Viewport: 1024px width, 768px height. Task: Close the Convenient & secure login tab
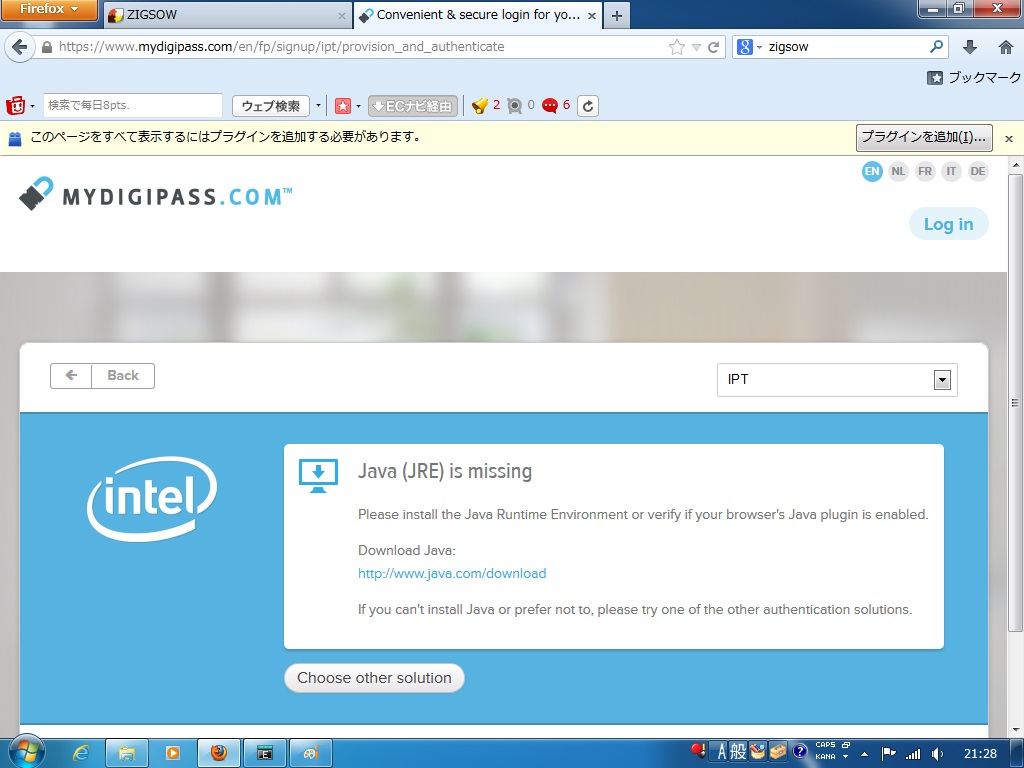(x=592, y=15)
